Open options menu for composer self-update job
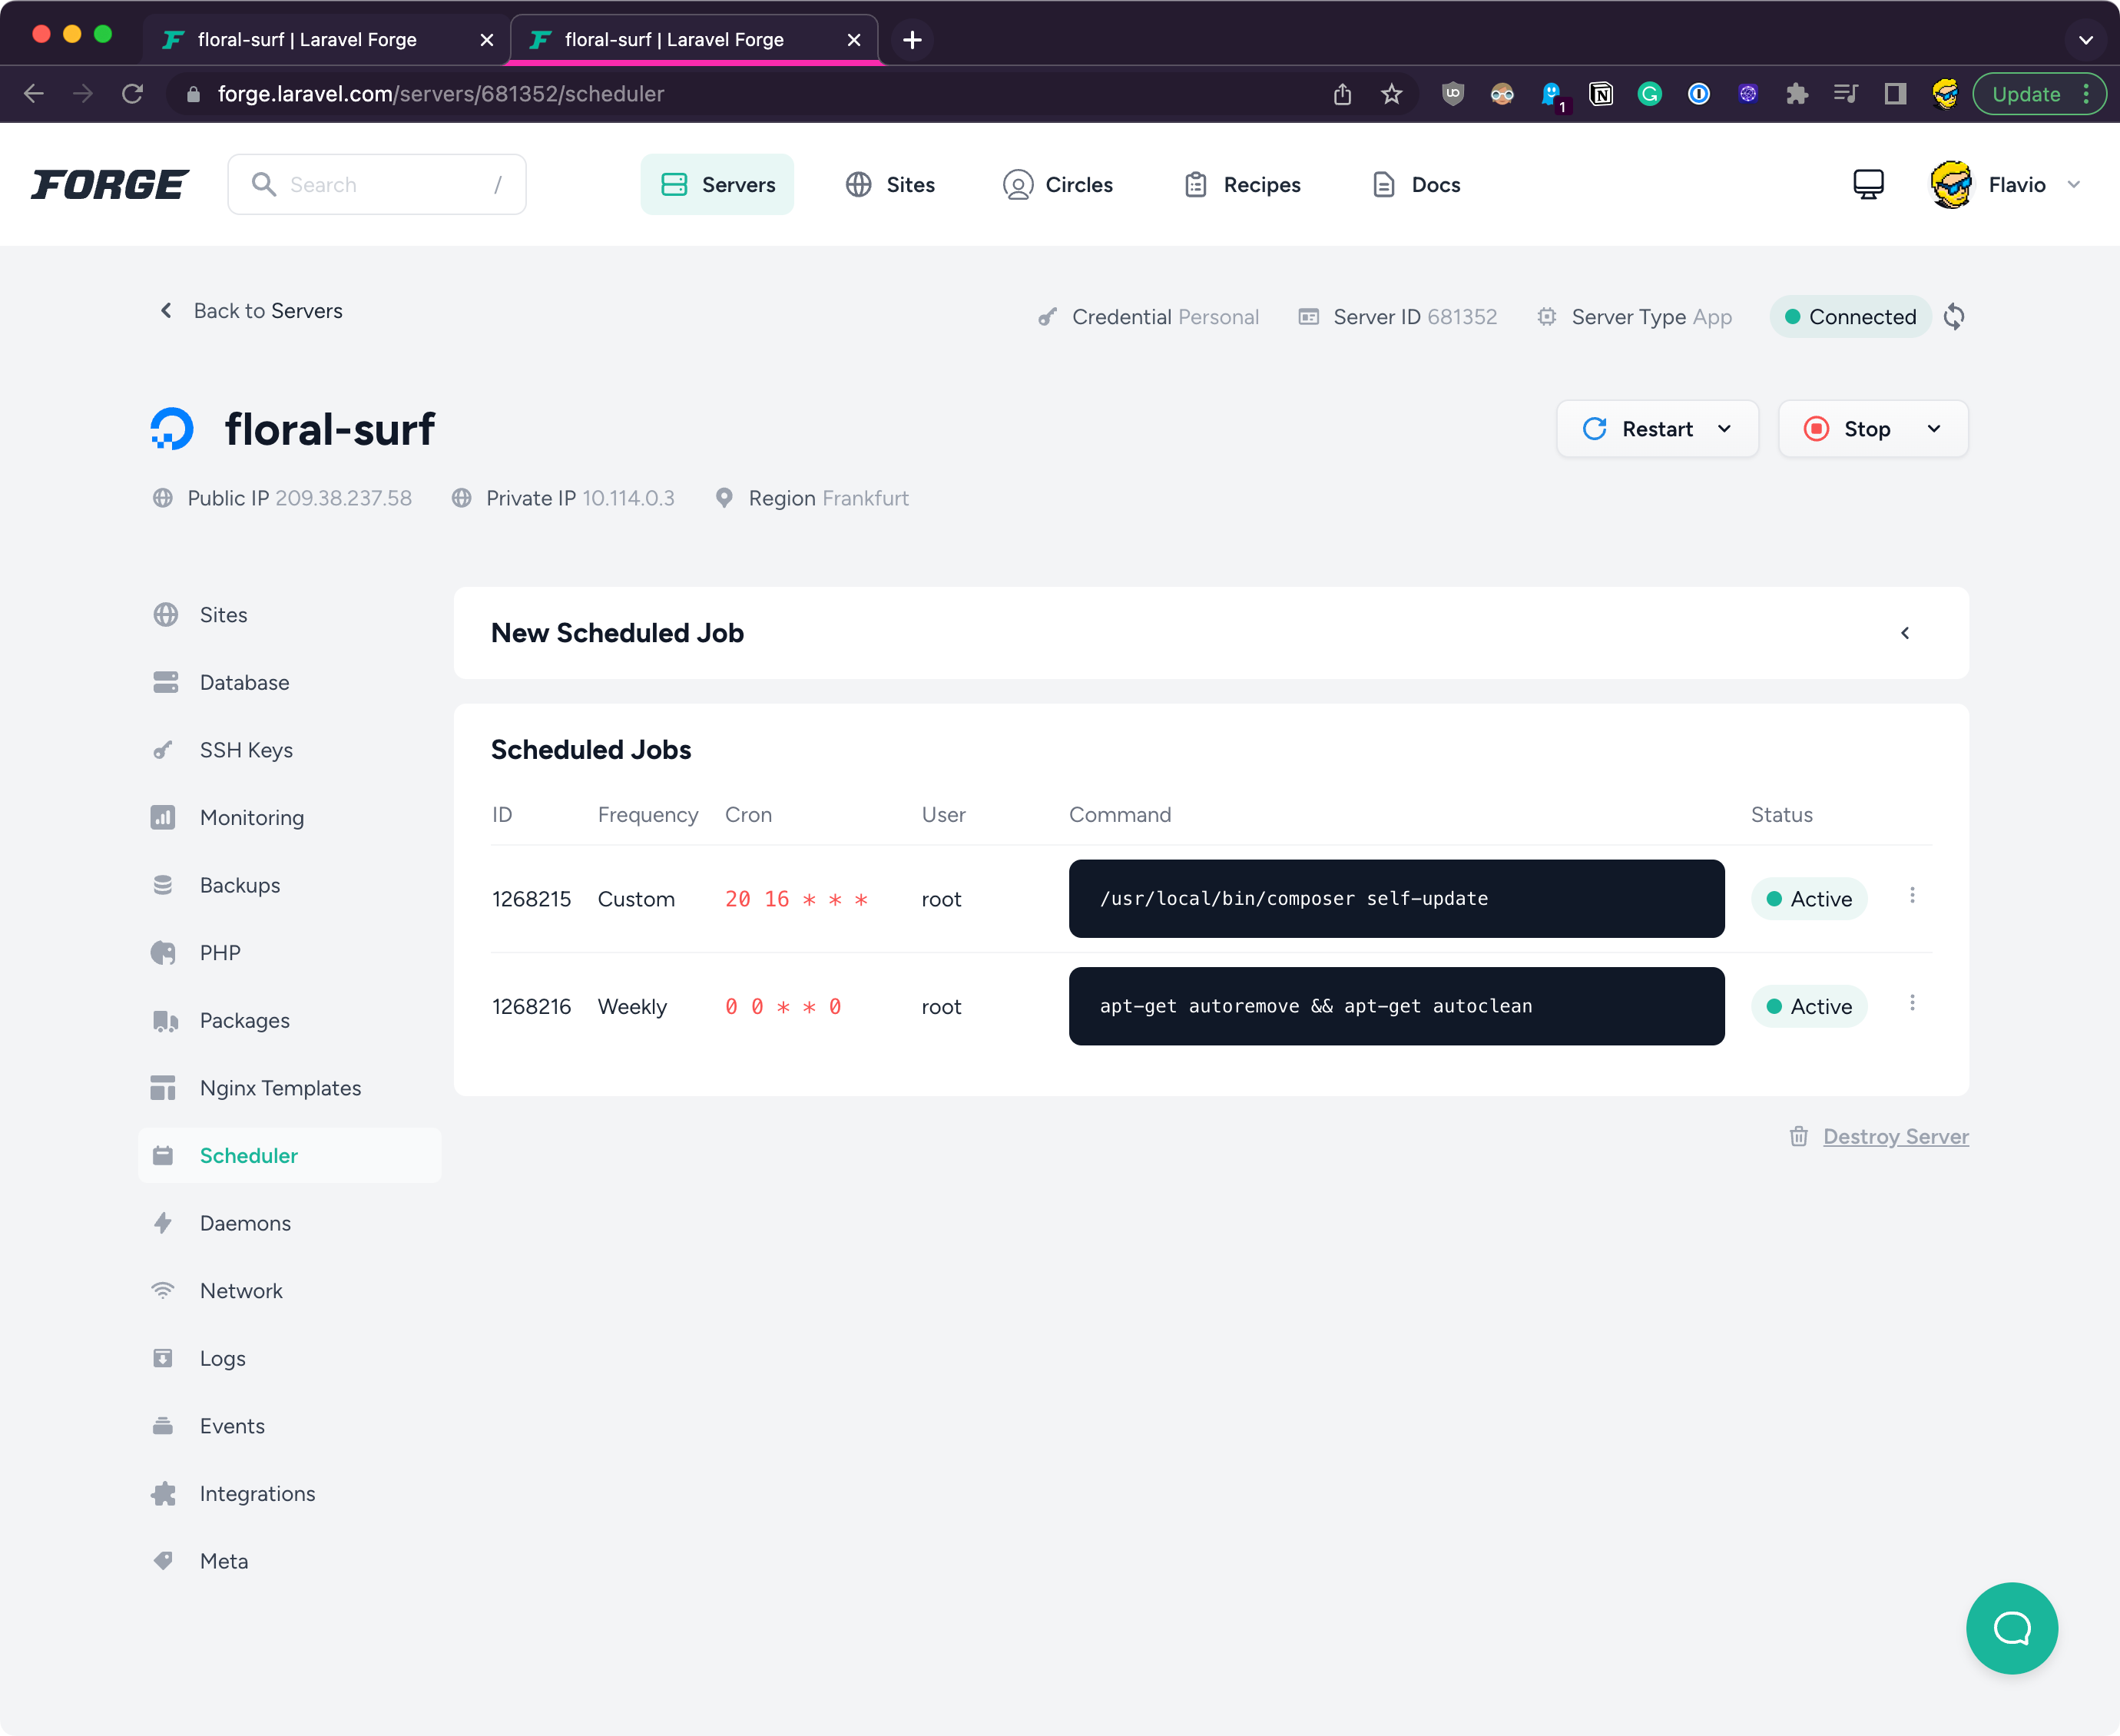Screen dimensions: 2120x1736 pyautogui.click(x=1912, y=896)
